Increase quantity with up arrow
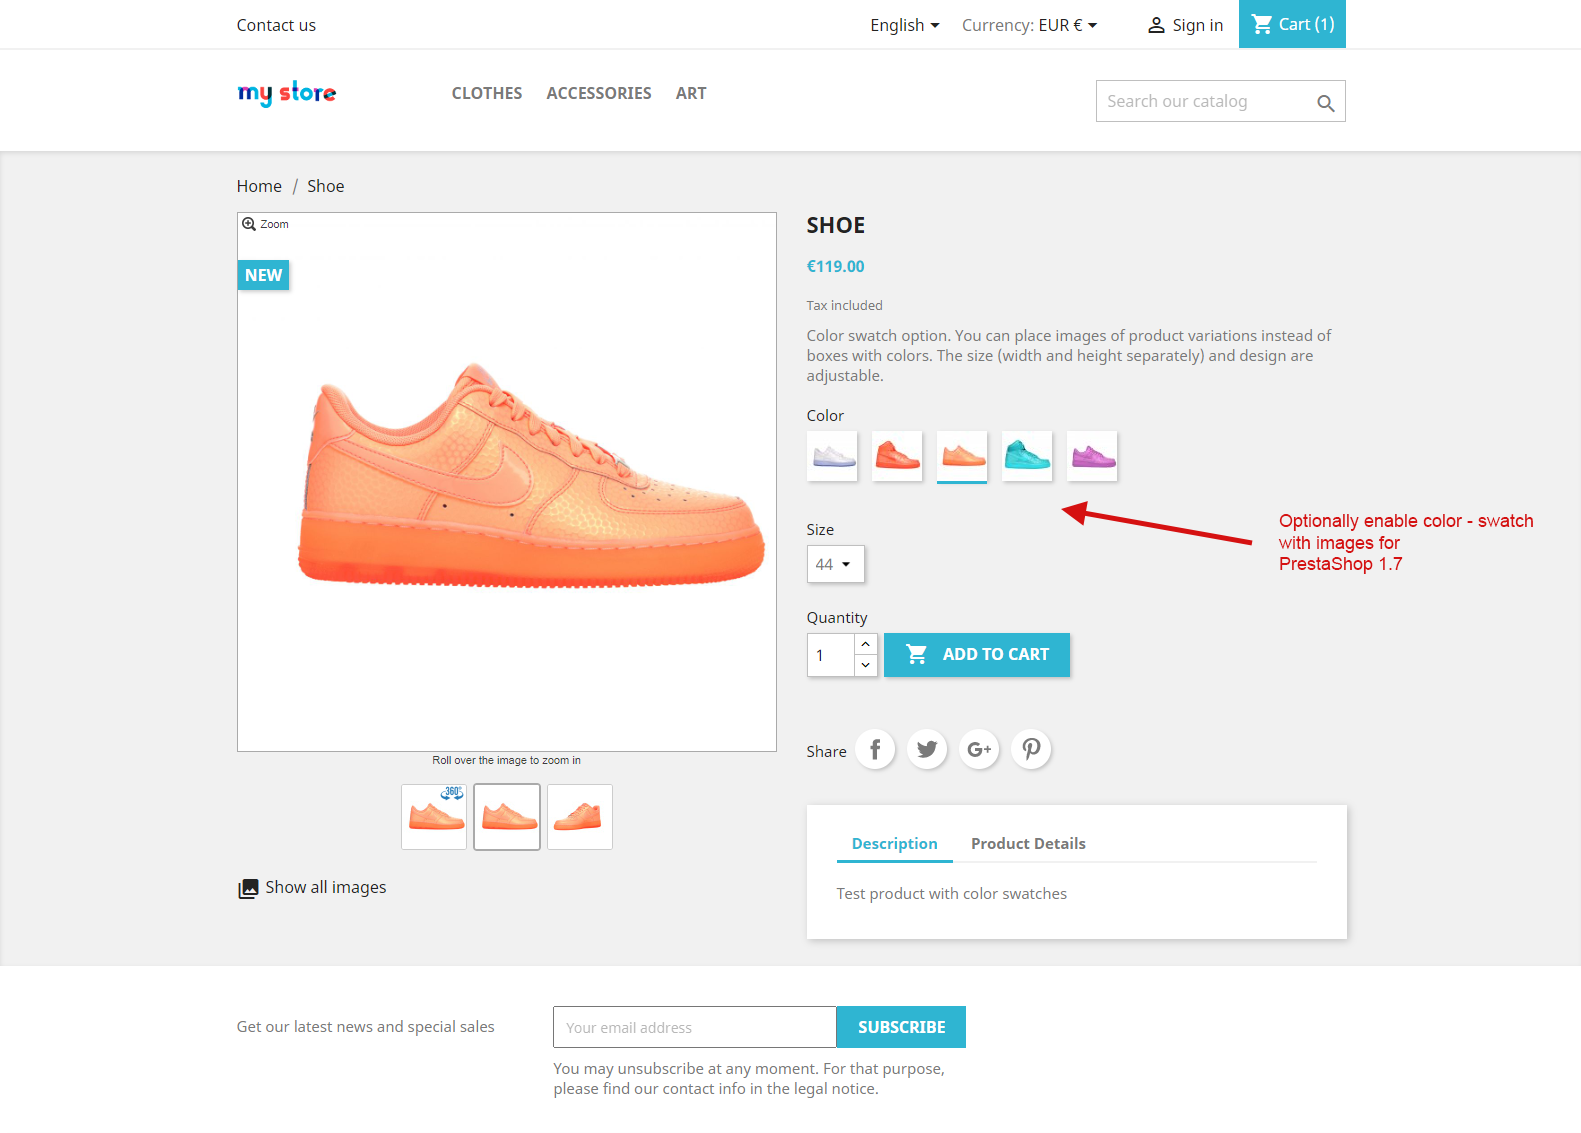Image resolution: width=1581 pixels, height=1133 pixels. tap(866, 644)
